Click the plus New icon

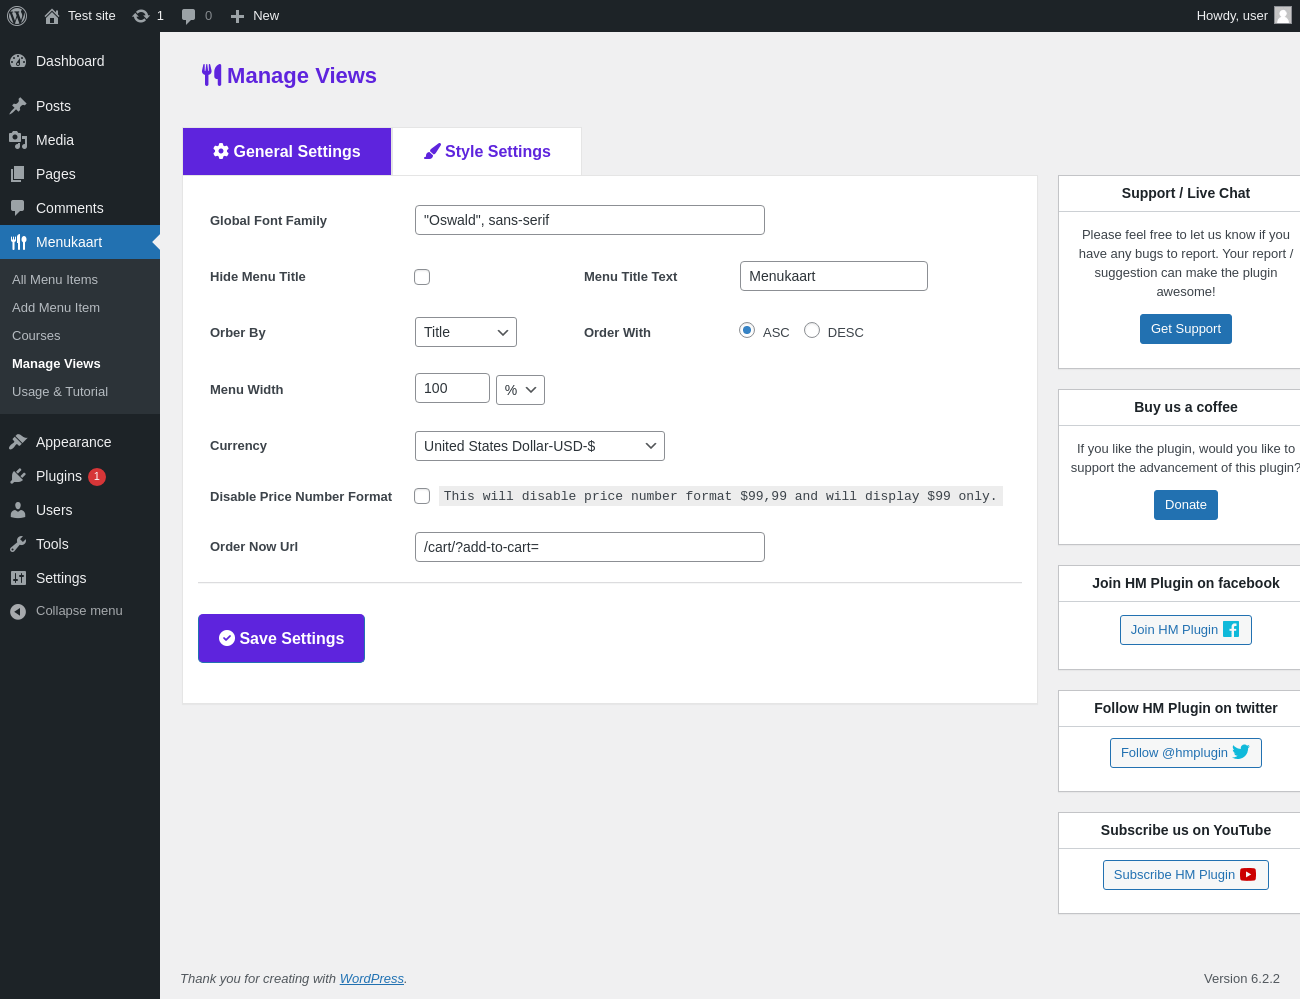pos(237,16)
